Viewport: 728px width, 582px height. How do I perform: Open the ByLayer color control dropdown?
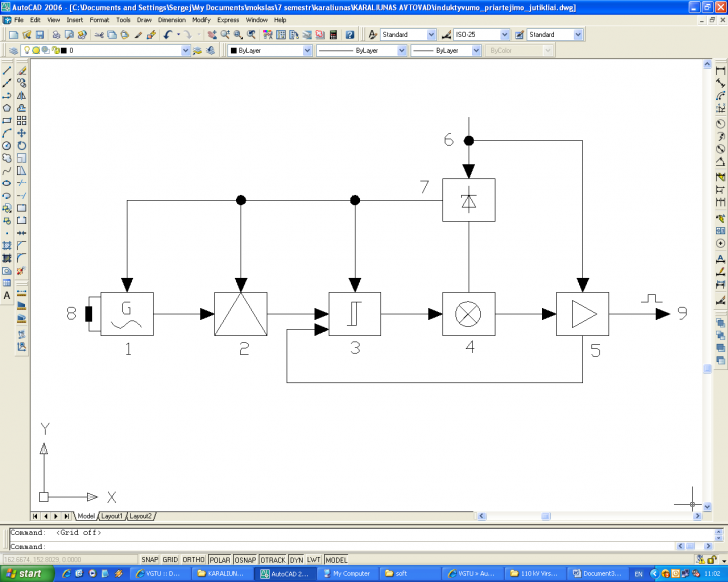[307, 51]
